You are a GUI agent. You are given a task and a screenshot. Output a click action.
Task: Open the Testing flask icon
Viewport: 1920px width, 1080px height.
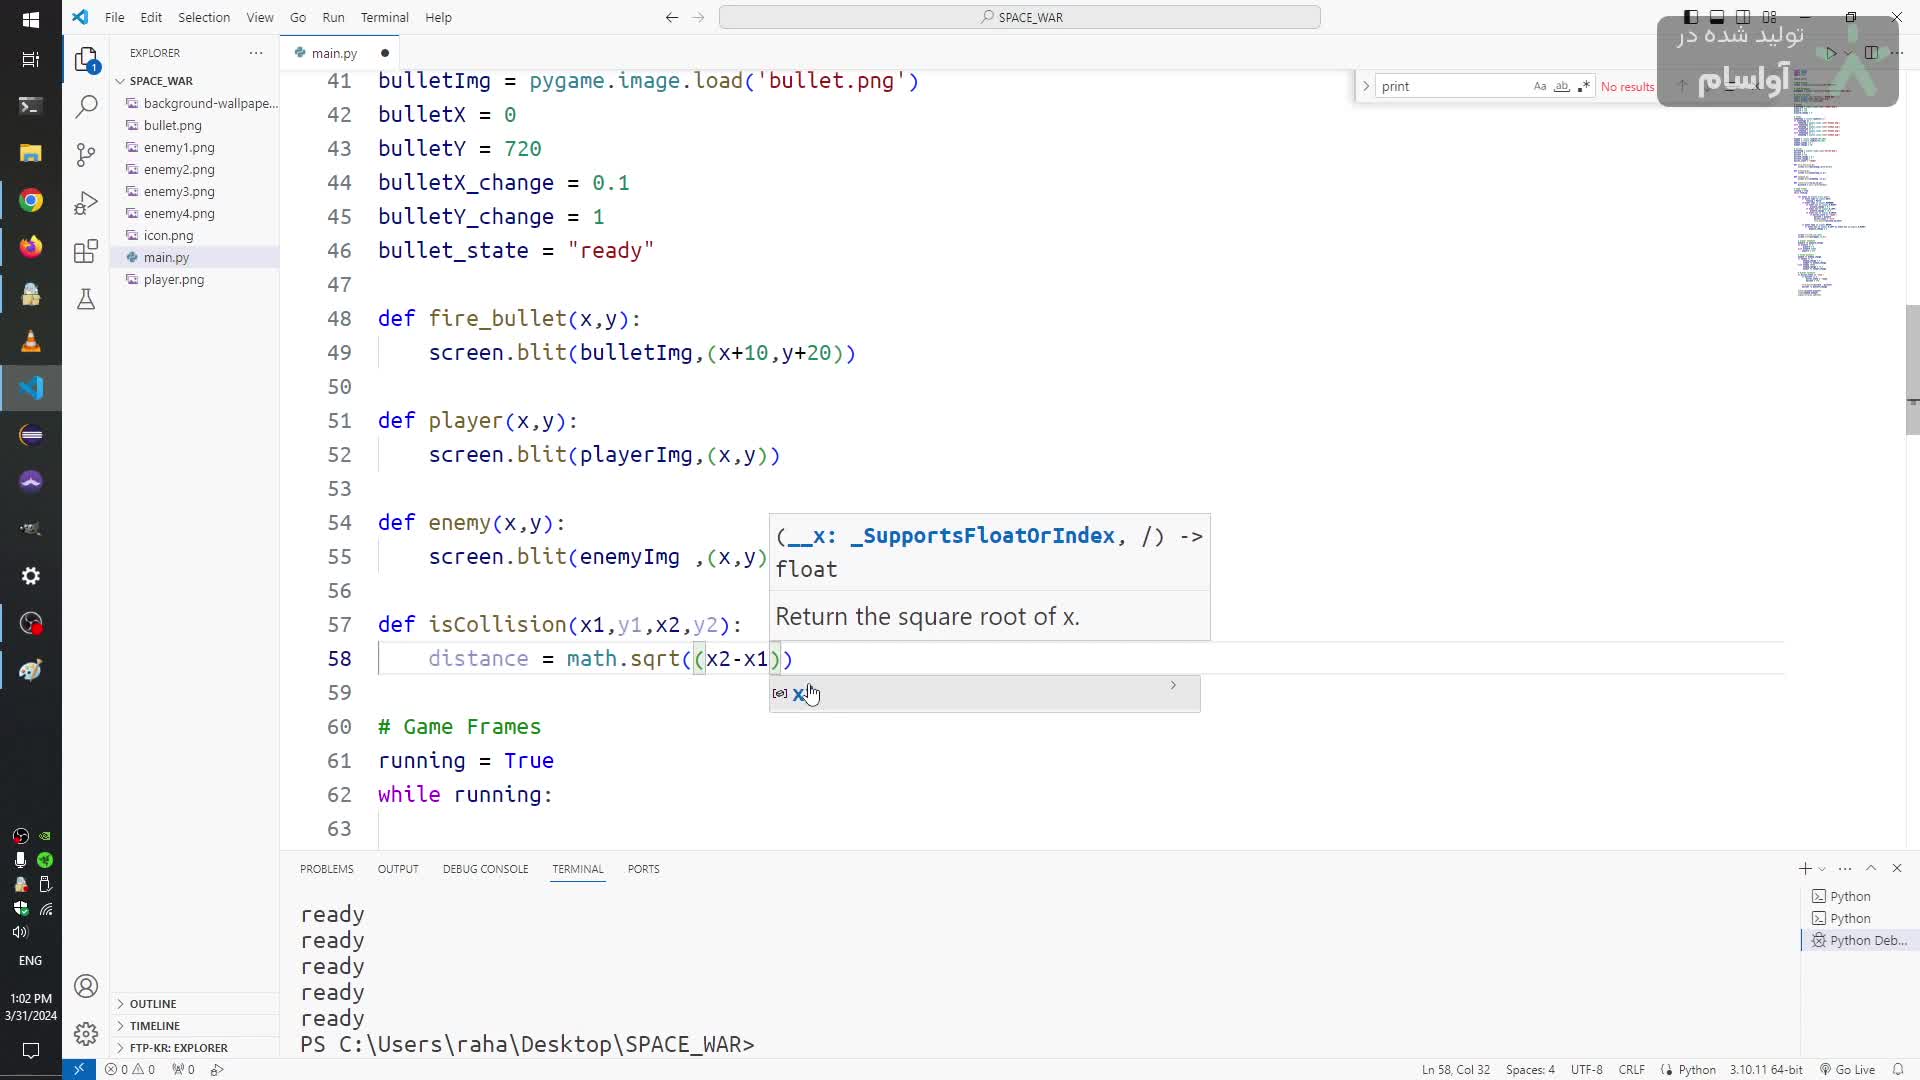[87, 299]
